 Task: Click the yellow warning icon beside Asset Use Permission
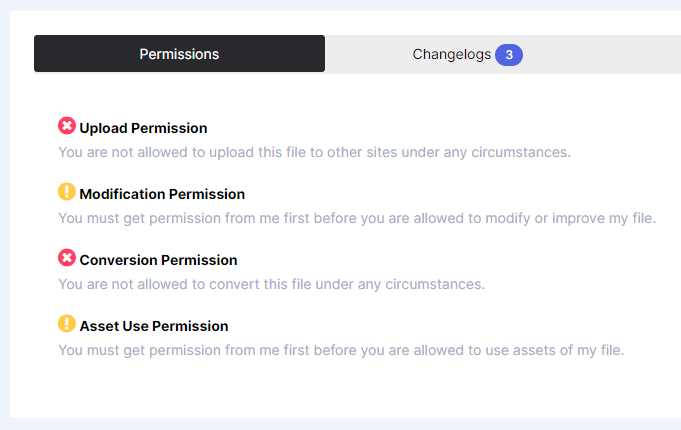pyautogui.click(x=67, y=324)
